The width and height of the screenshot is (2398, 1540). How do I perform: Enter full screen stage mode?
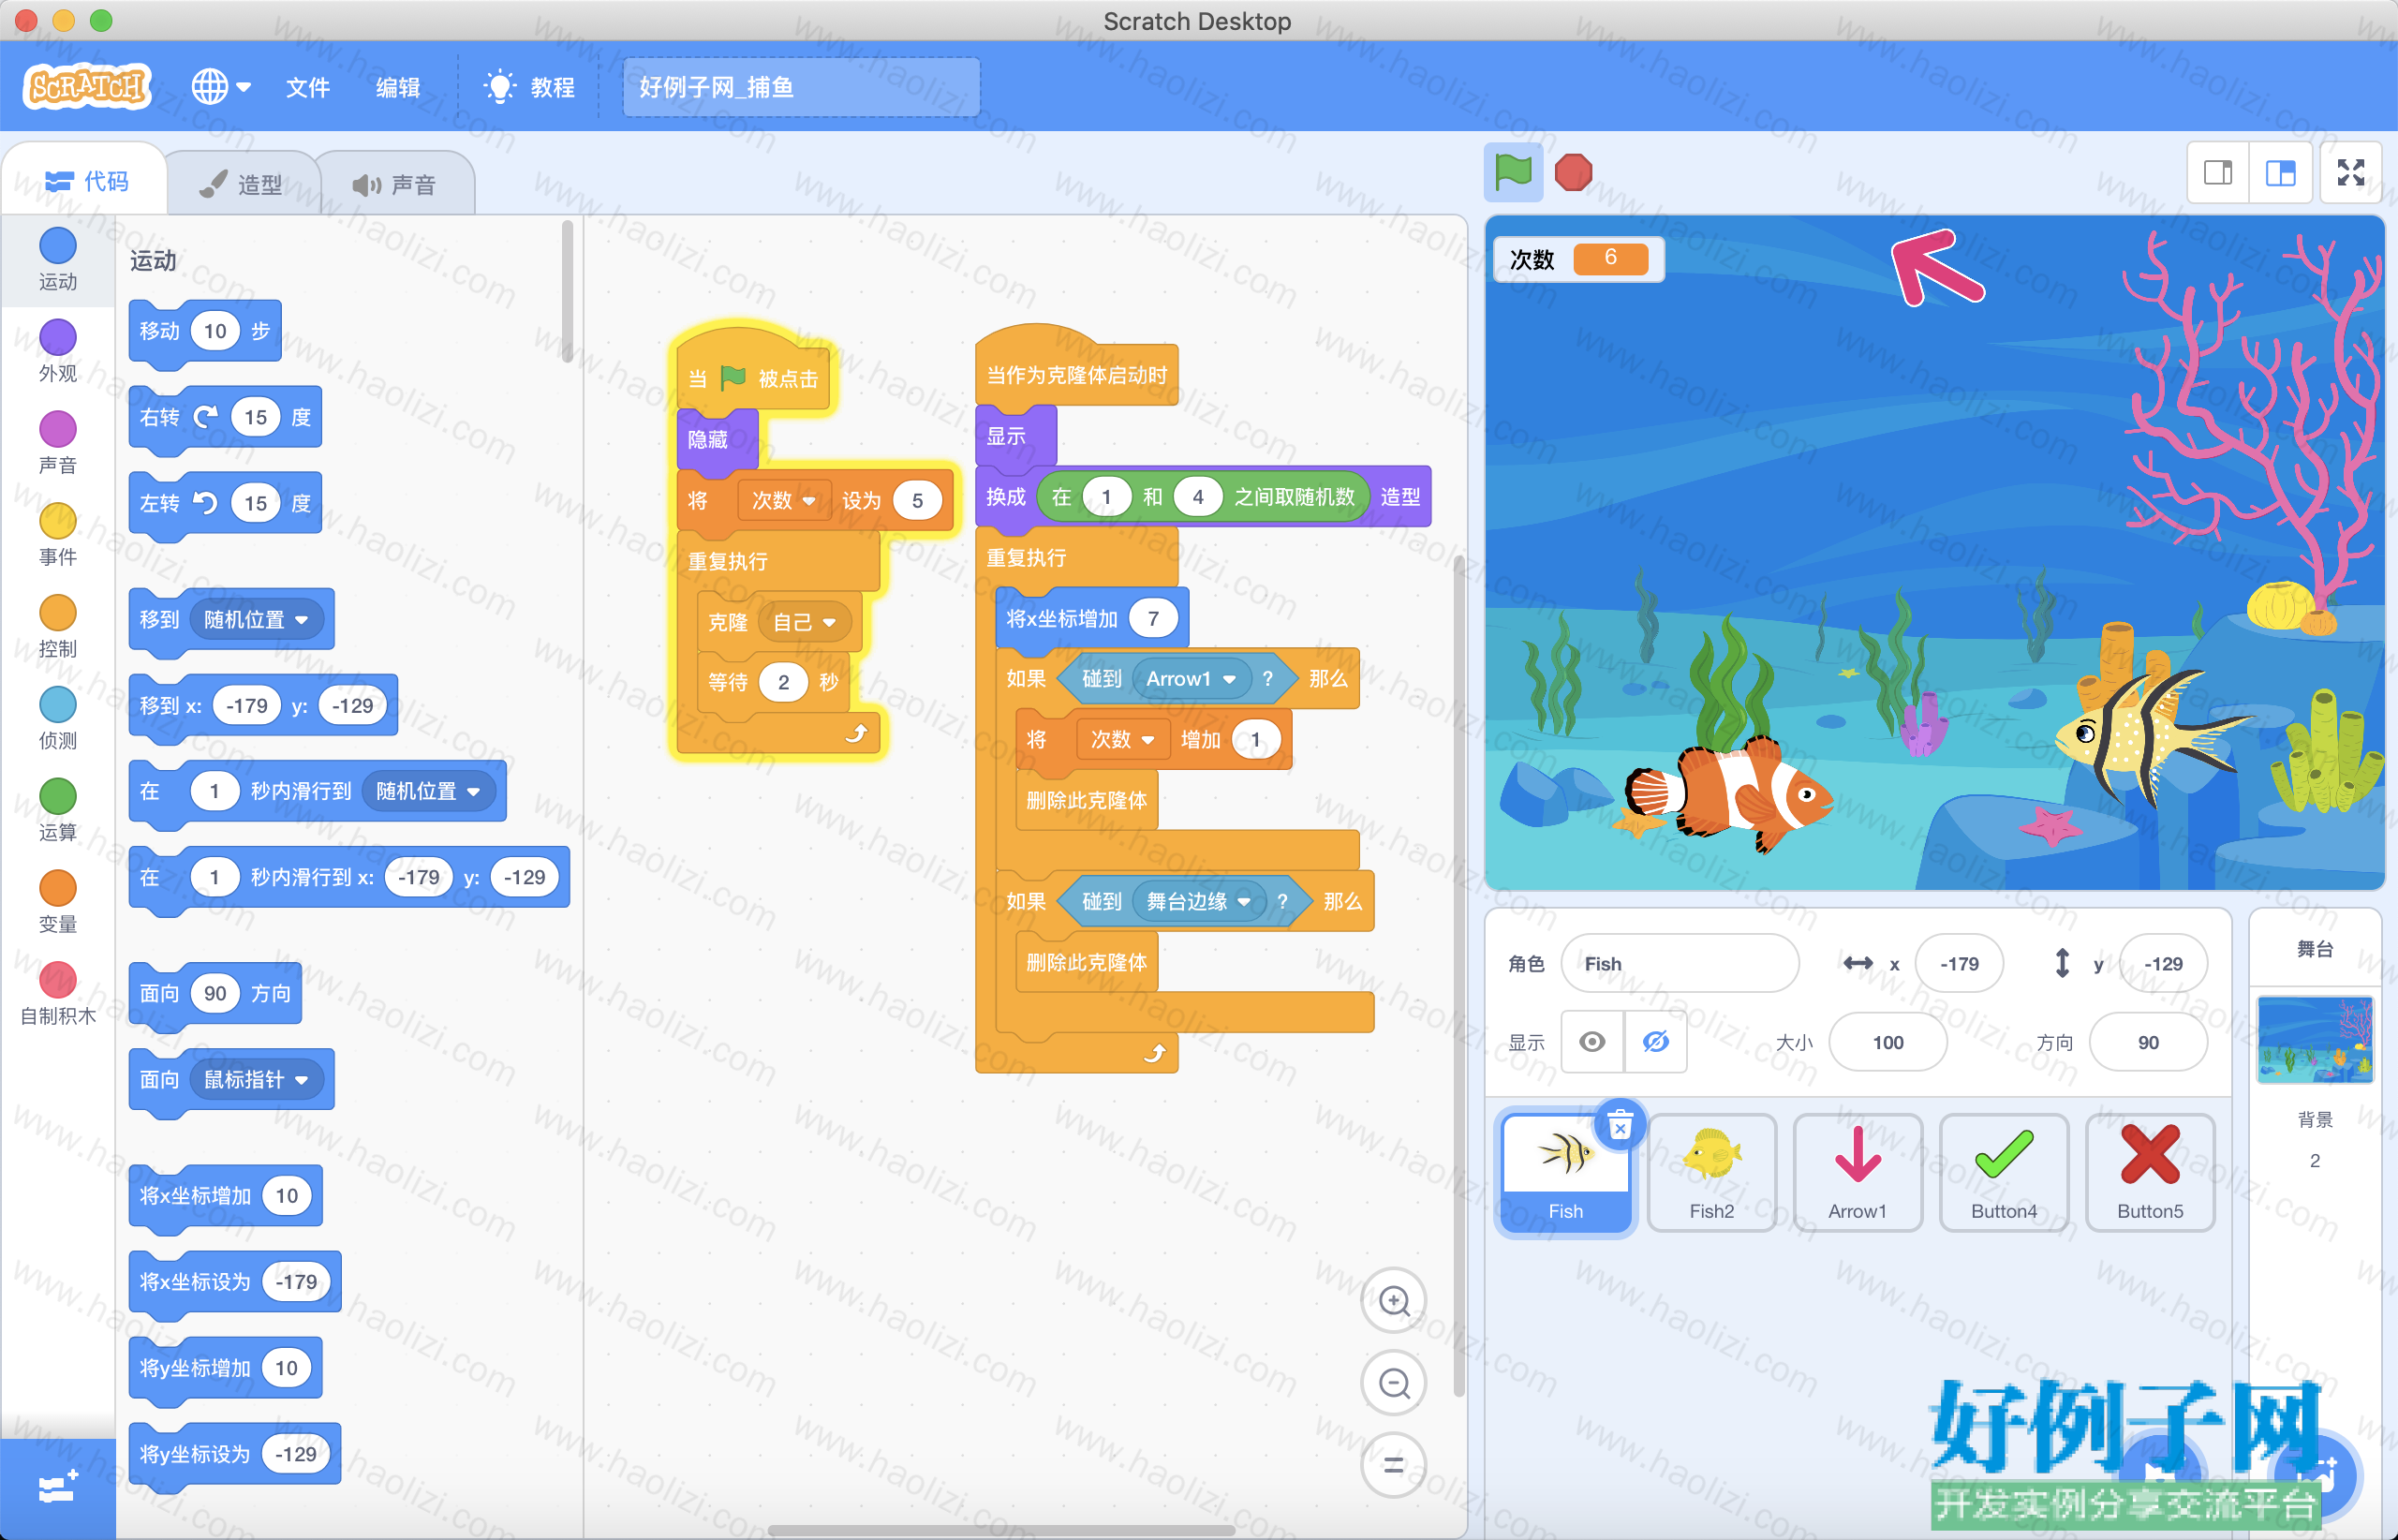[x=2351, y=173]
